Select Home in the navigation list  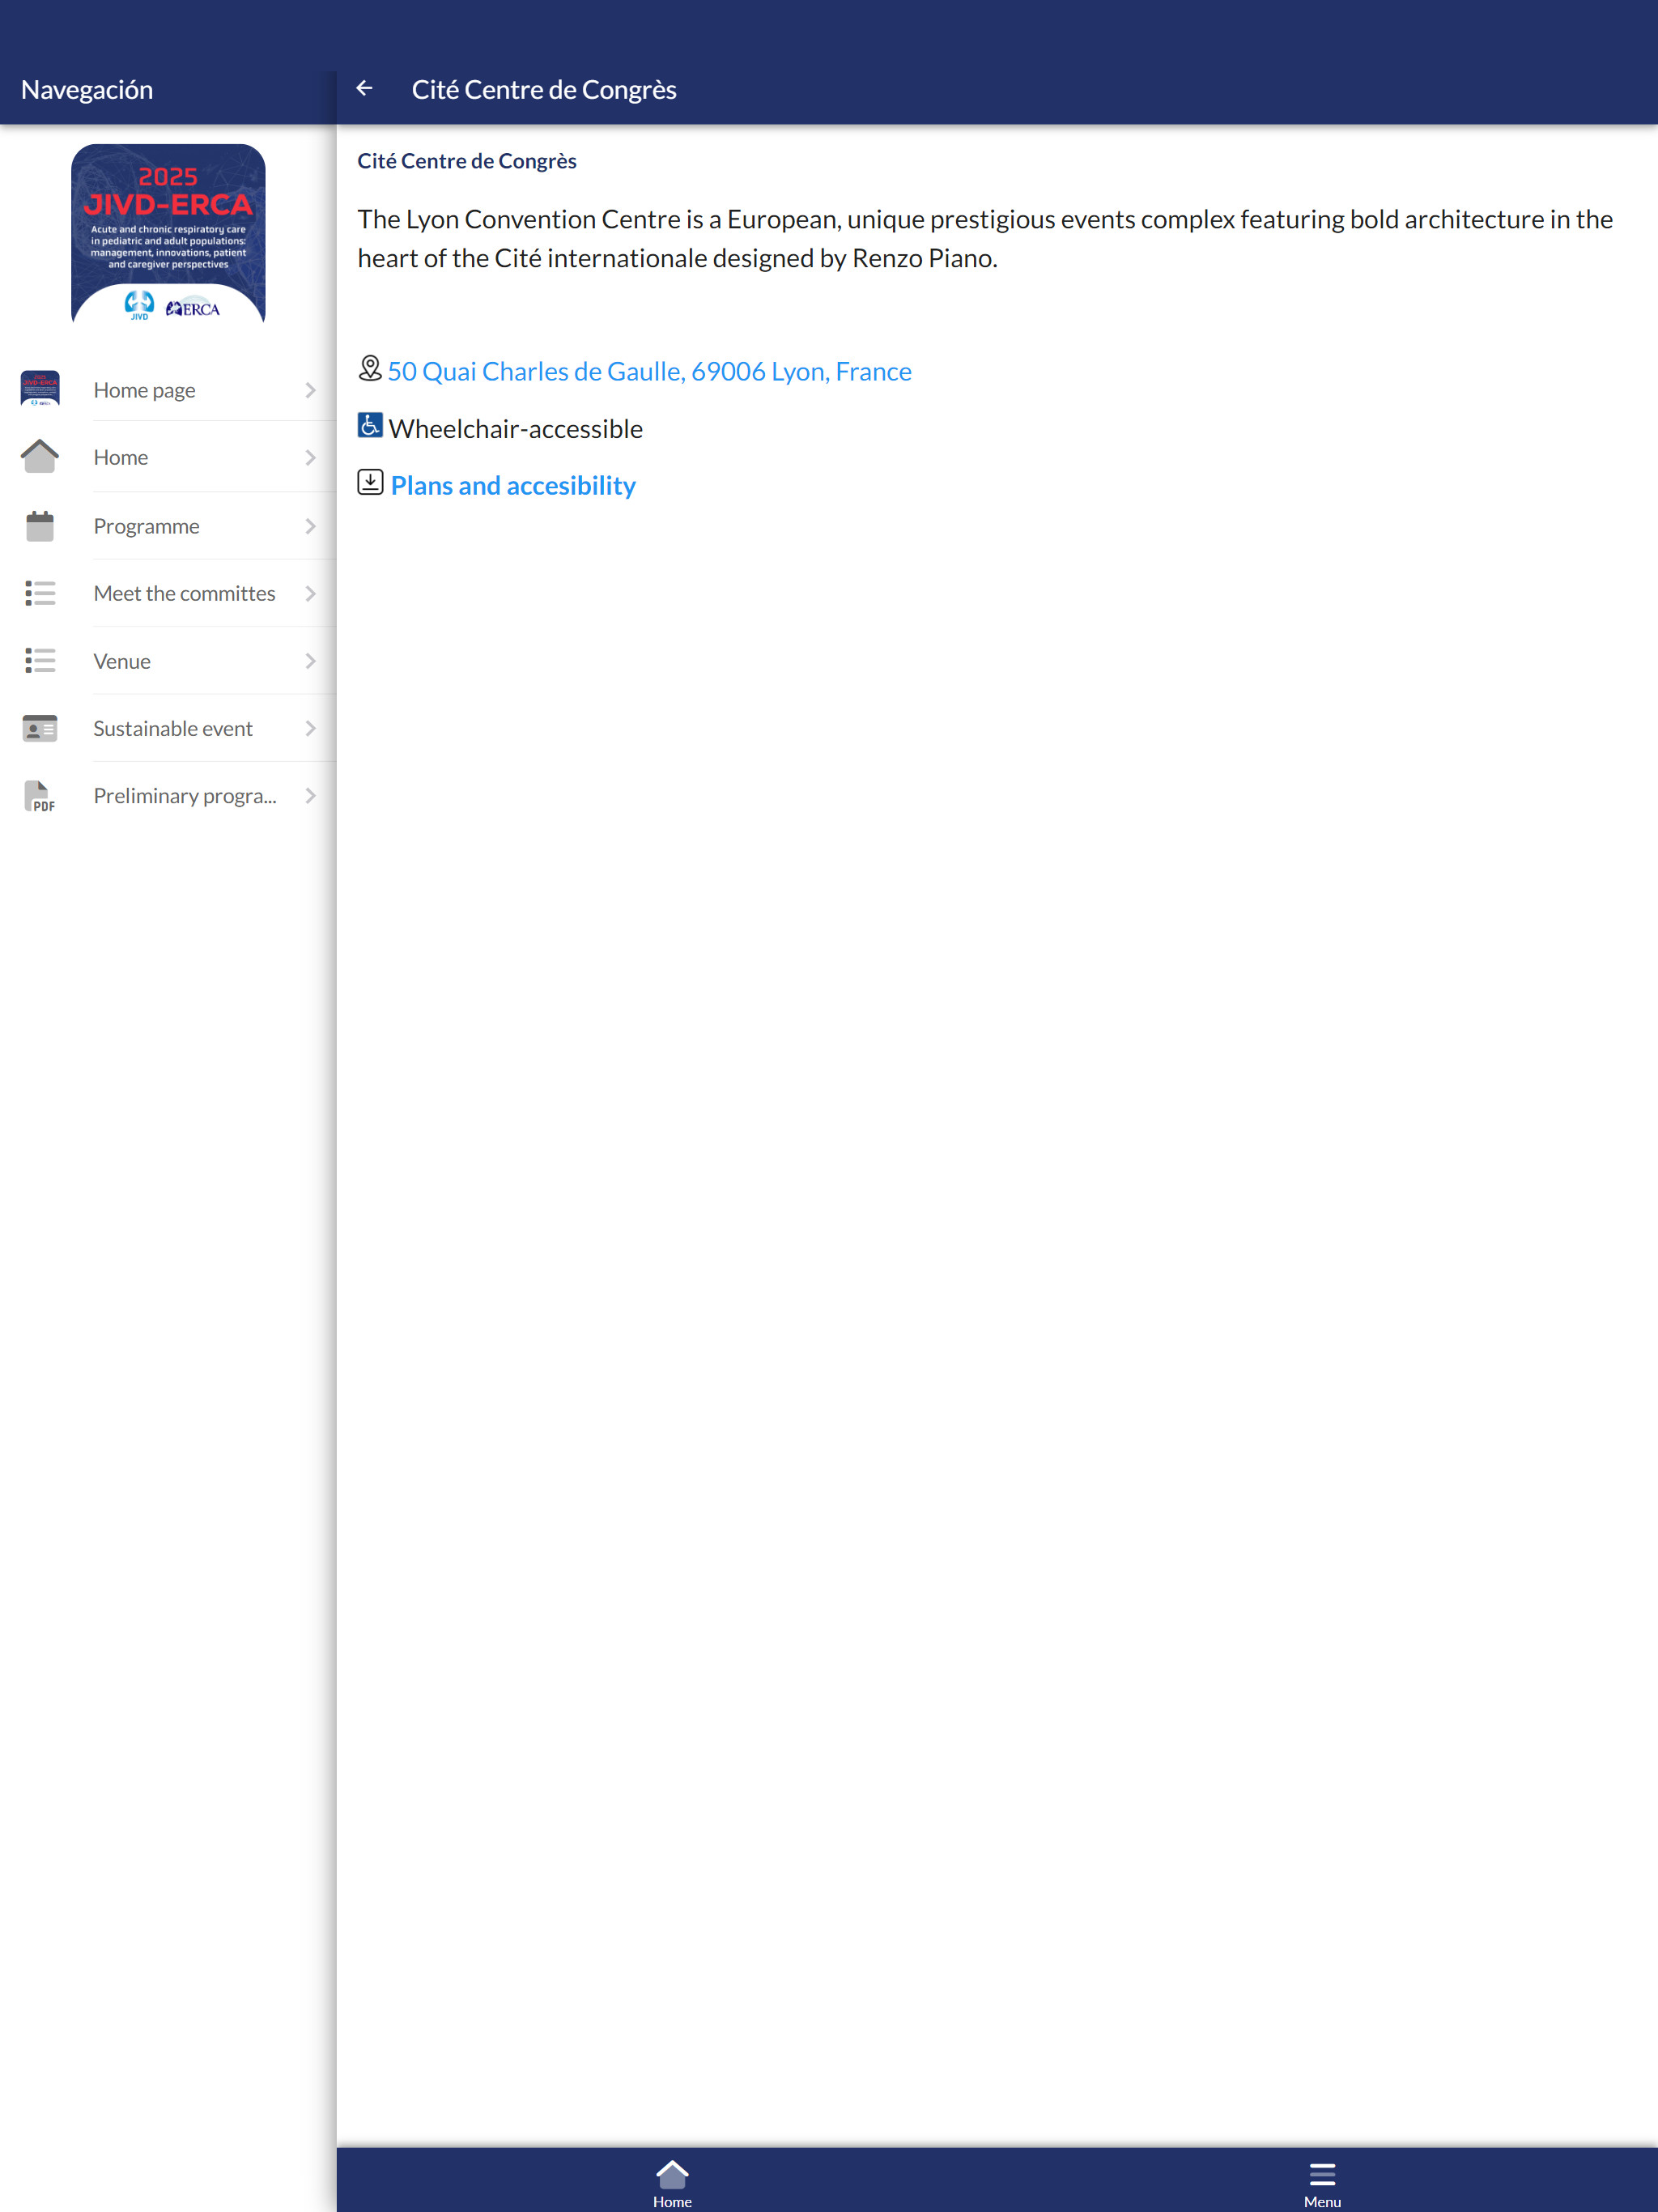pos(168,457)
